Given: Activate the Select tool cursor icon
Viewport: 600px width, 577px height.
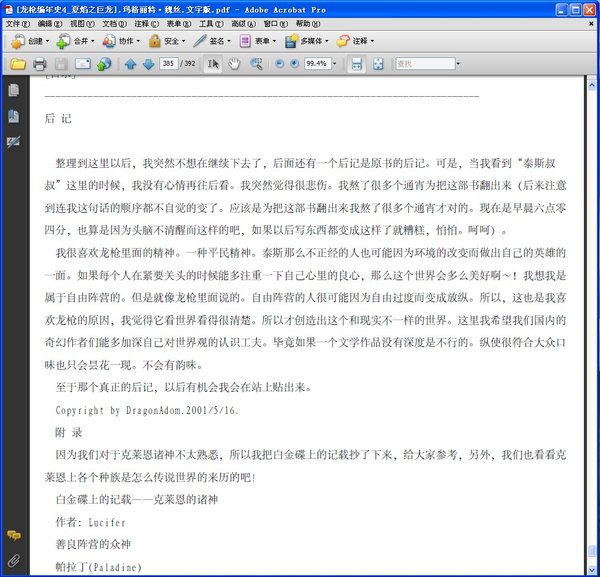Looking at the screenshot, I should (x=213, y=64).
